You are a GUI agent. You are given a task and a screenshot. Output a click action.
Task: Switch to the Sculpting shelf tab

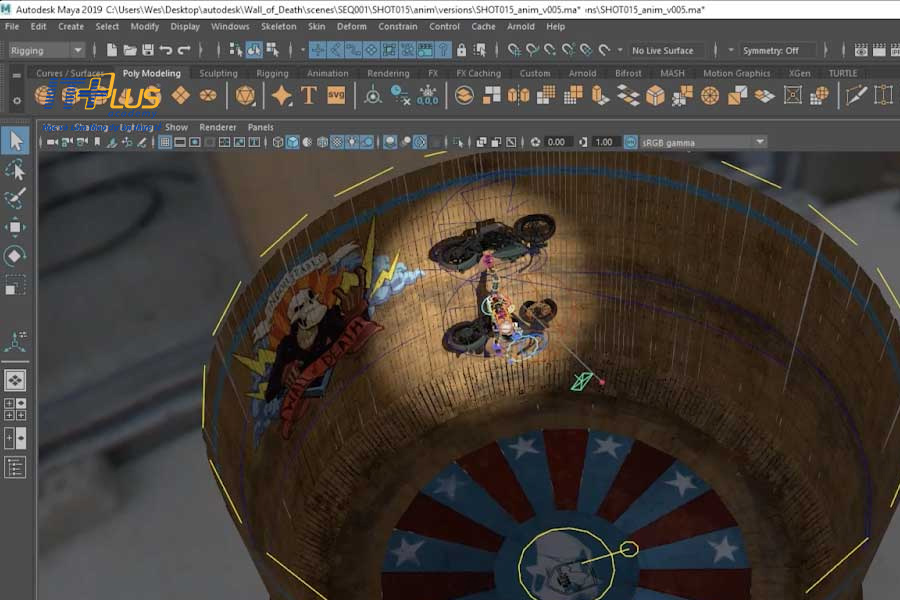click(218, 73)
